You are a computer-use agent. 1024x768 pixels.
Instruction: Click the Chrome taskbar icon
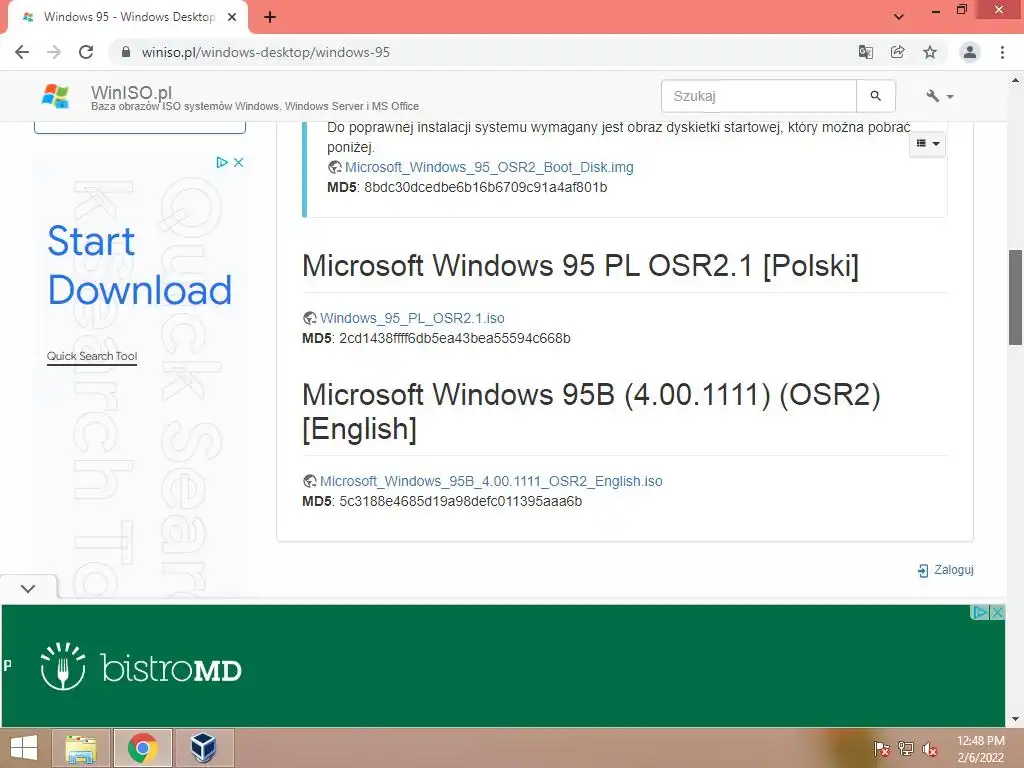click(142, 748)
